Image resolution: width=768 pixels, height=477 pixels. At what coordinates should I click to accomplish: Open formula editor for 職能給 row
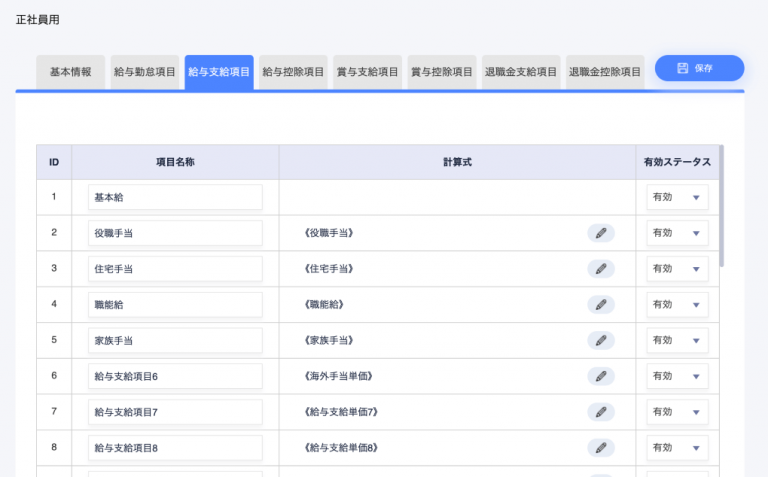tap(601, 305)
